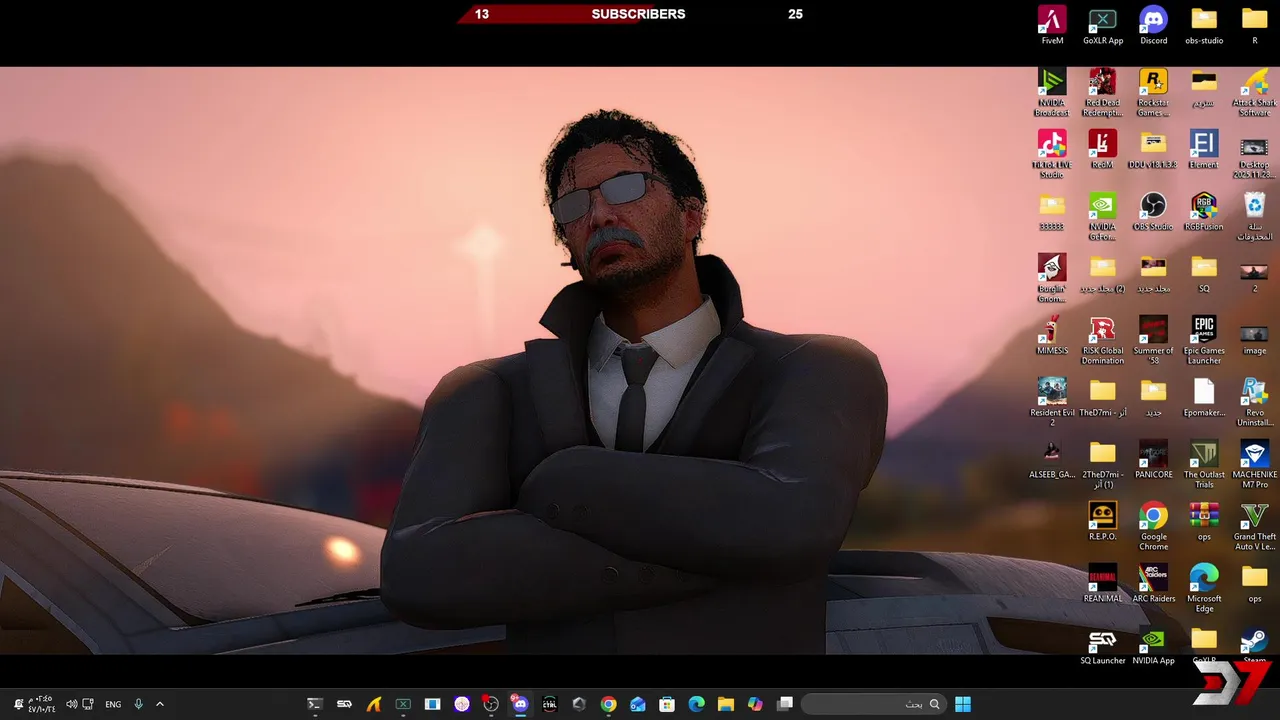Screen dimensions: 1280x720
Task: Open the volume control in system tray
Action: click(x=71, y=704)
